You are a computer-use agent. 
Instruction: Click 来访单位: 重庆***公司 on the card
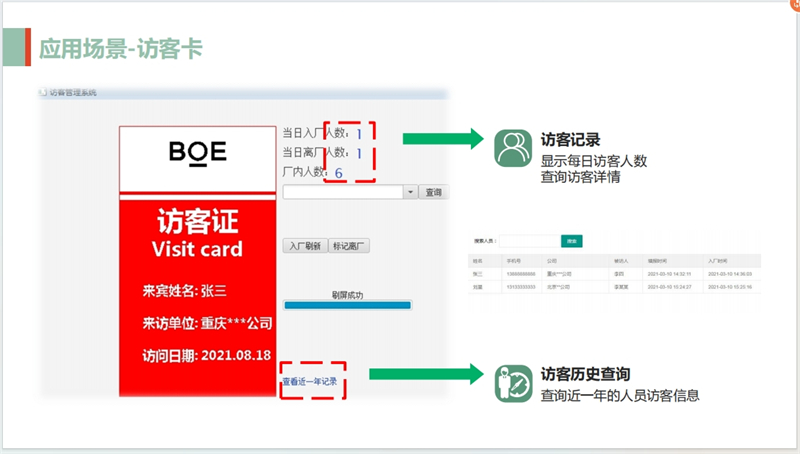(207, 323)
